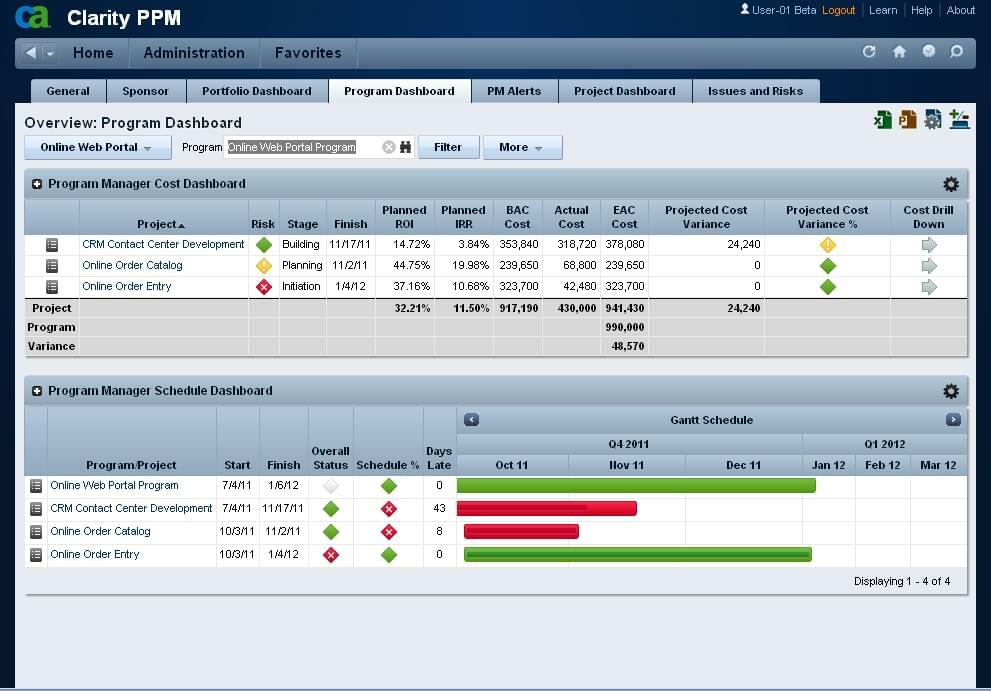This screenshot has height=691, width=991.
Task: Open the Program Manager Cost Dashboard settings gear
Action: click(x=951, y=184)
